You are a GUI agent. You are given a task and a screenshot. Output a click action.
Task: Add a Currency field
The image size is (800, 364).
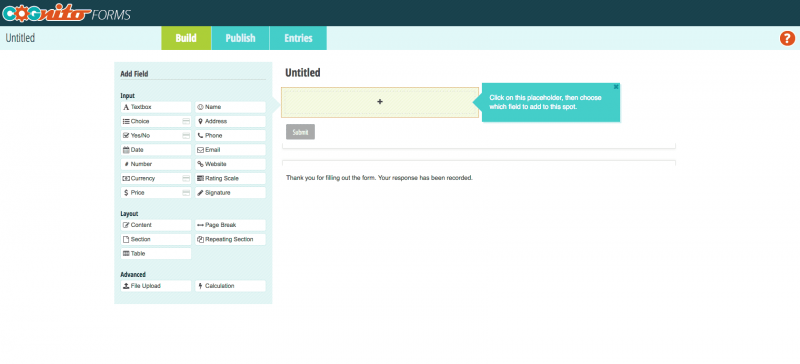(x=156, y=179)
